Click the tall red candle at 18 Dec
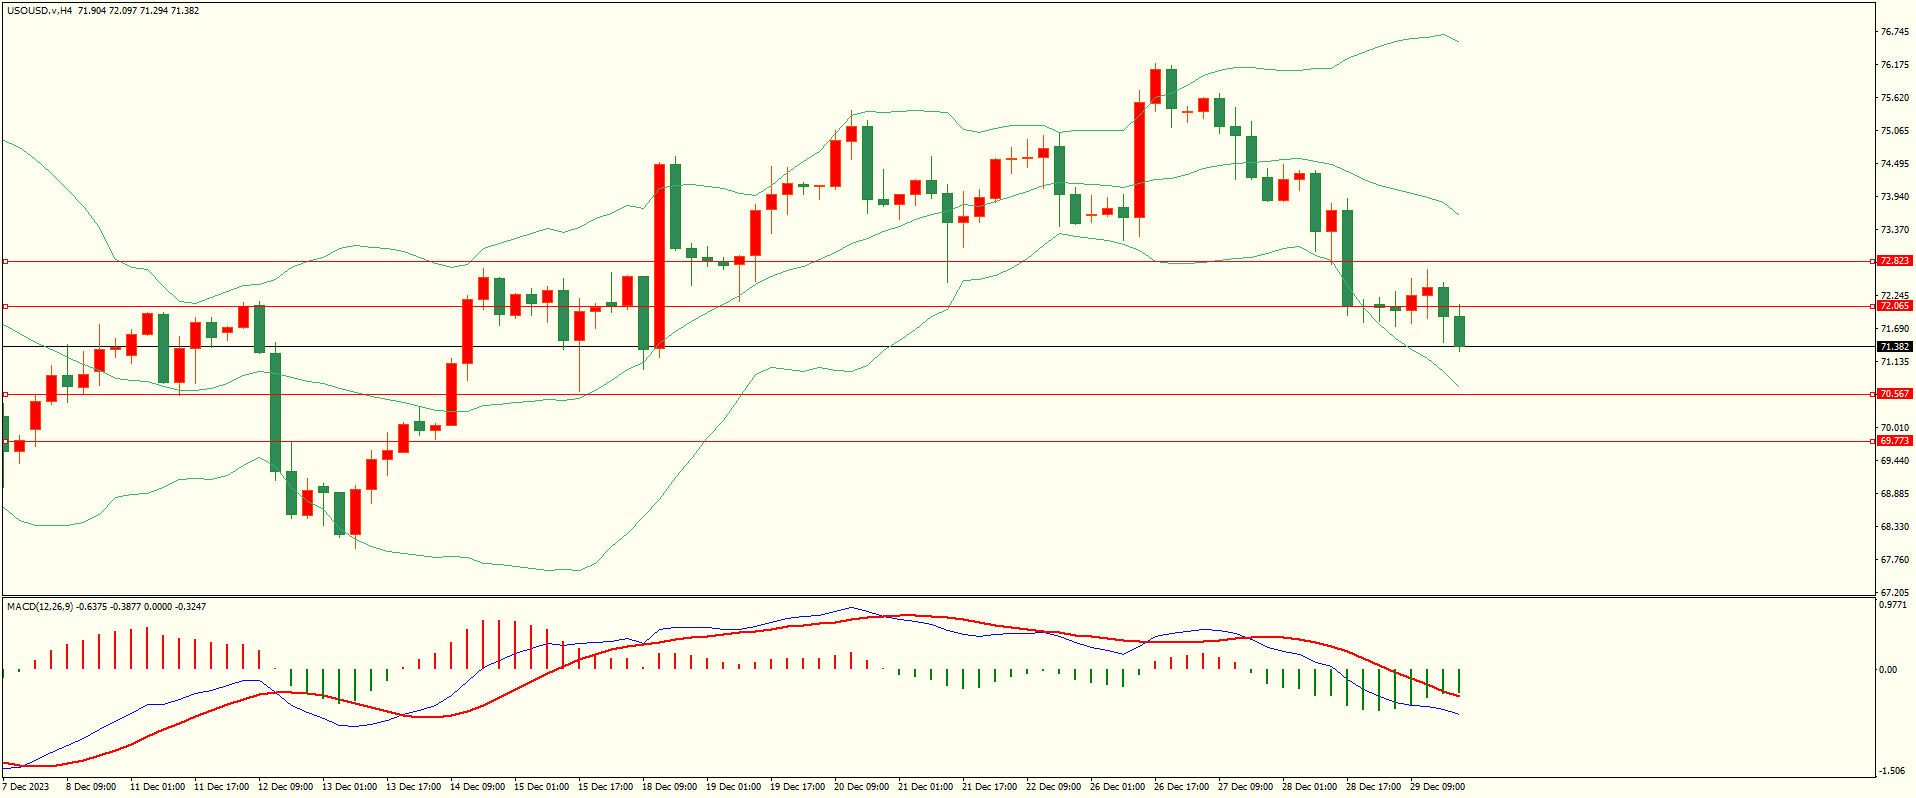The image size is (1916, 798). tap(660, 255)
